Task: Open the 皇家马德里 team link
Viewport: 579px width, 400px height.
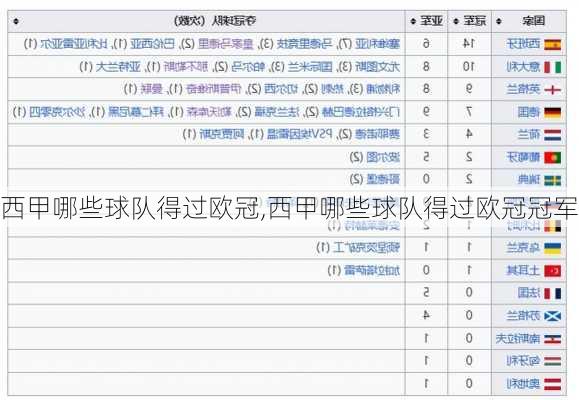Action: click(x=226, y=44)
